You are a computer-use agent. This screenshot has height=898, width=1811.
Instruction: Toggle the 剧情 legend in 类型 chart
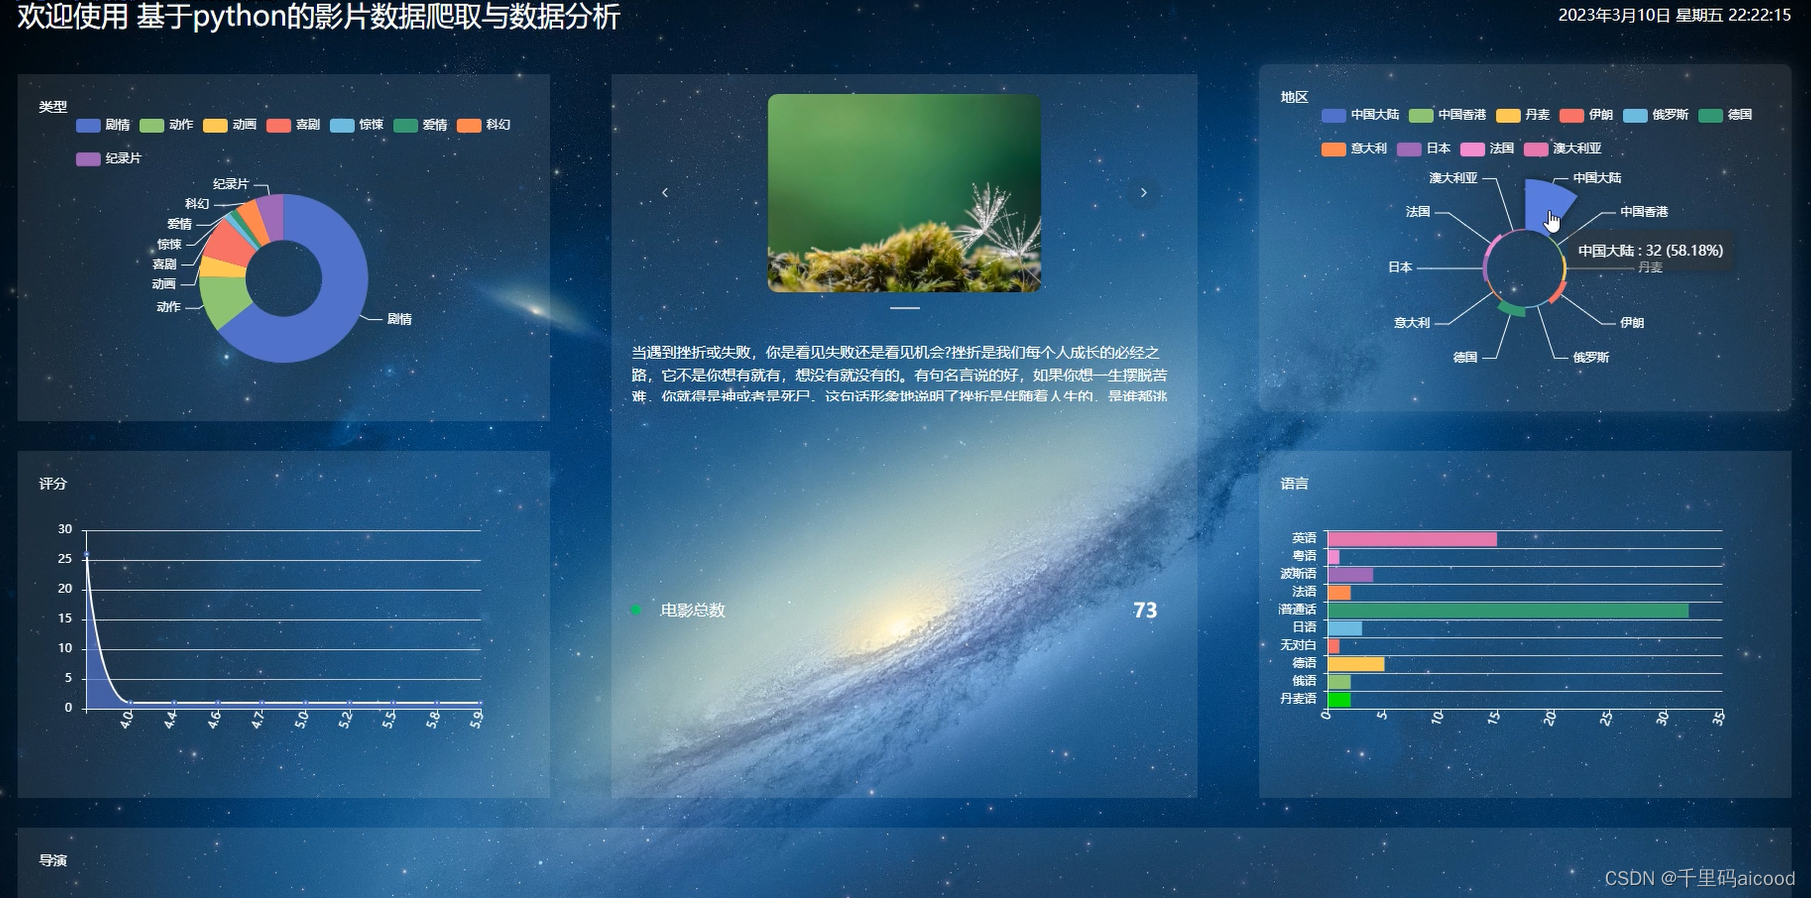(x=103, y=125)
